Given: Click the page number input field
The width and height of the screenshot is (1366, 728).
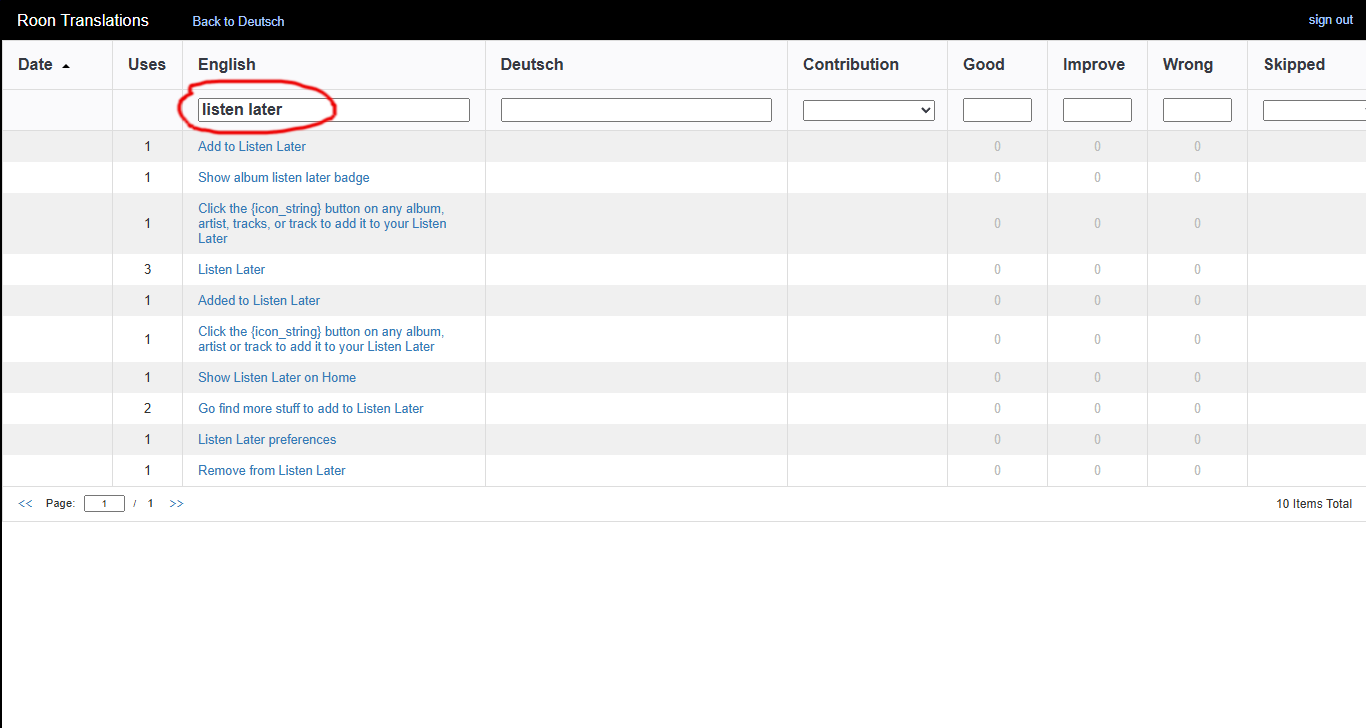Looking at the screenshot, I should (104, 504).
